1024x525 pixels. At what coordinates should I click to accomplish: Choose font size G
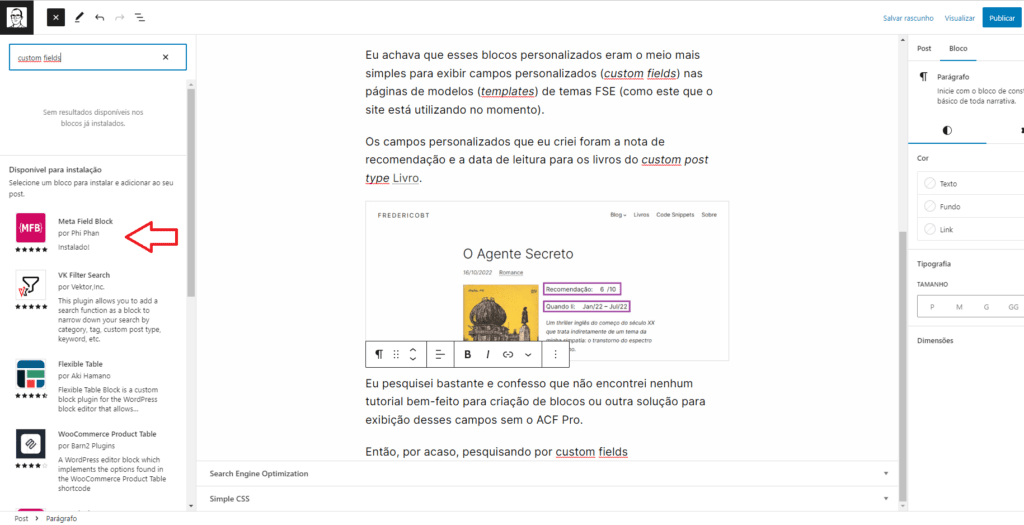click(986, 306)
